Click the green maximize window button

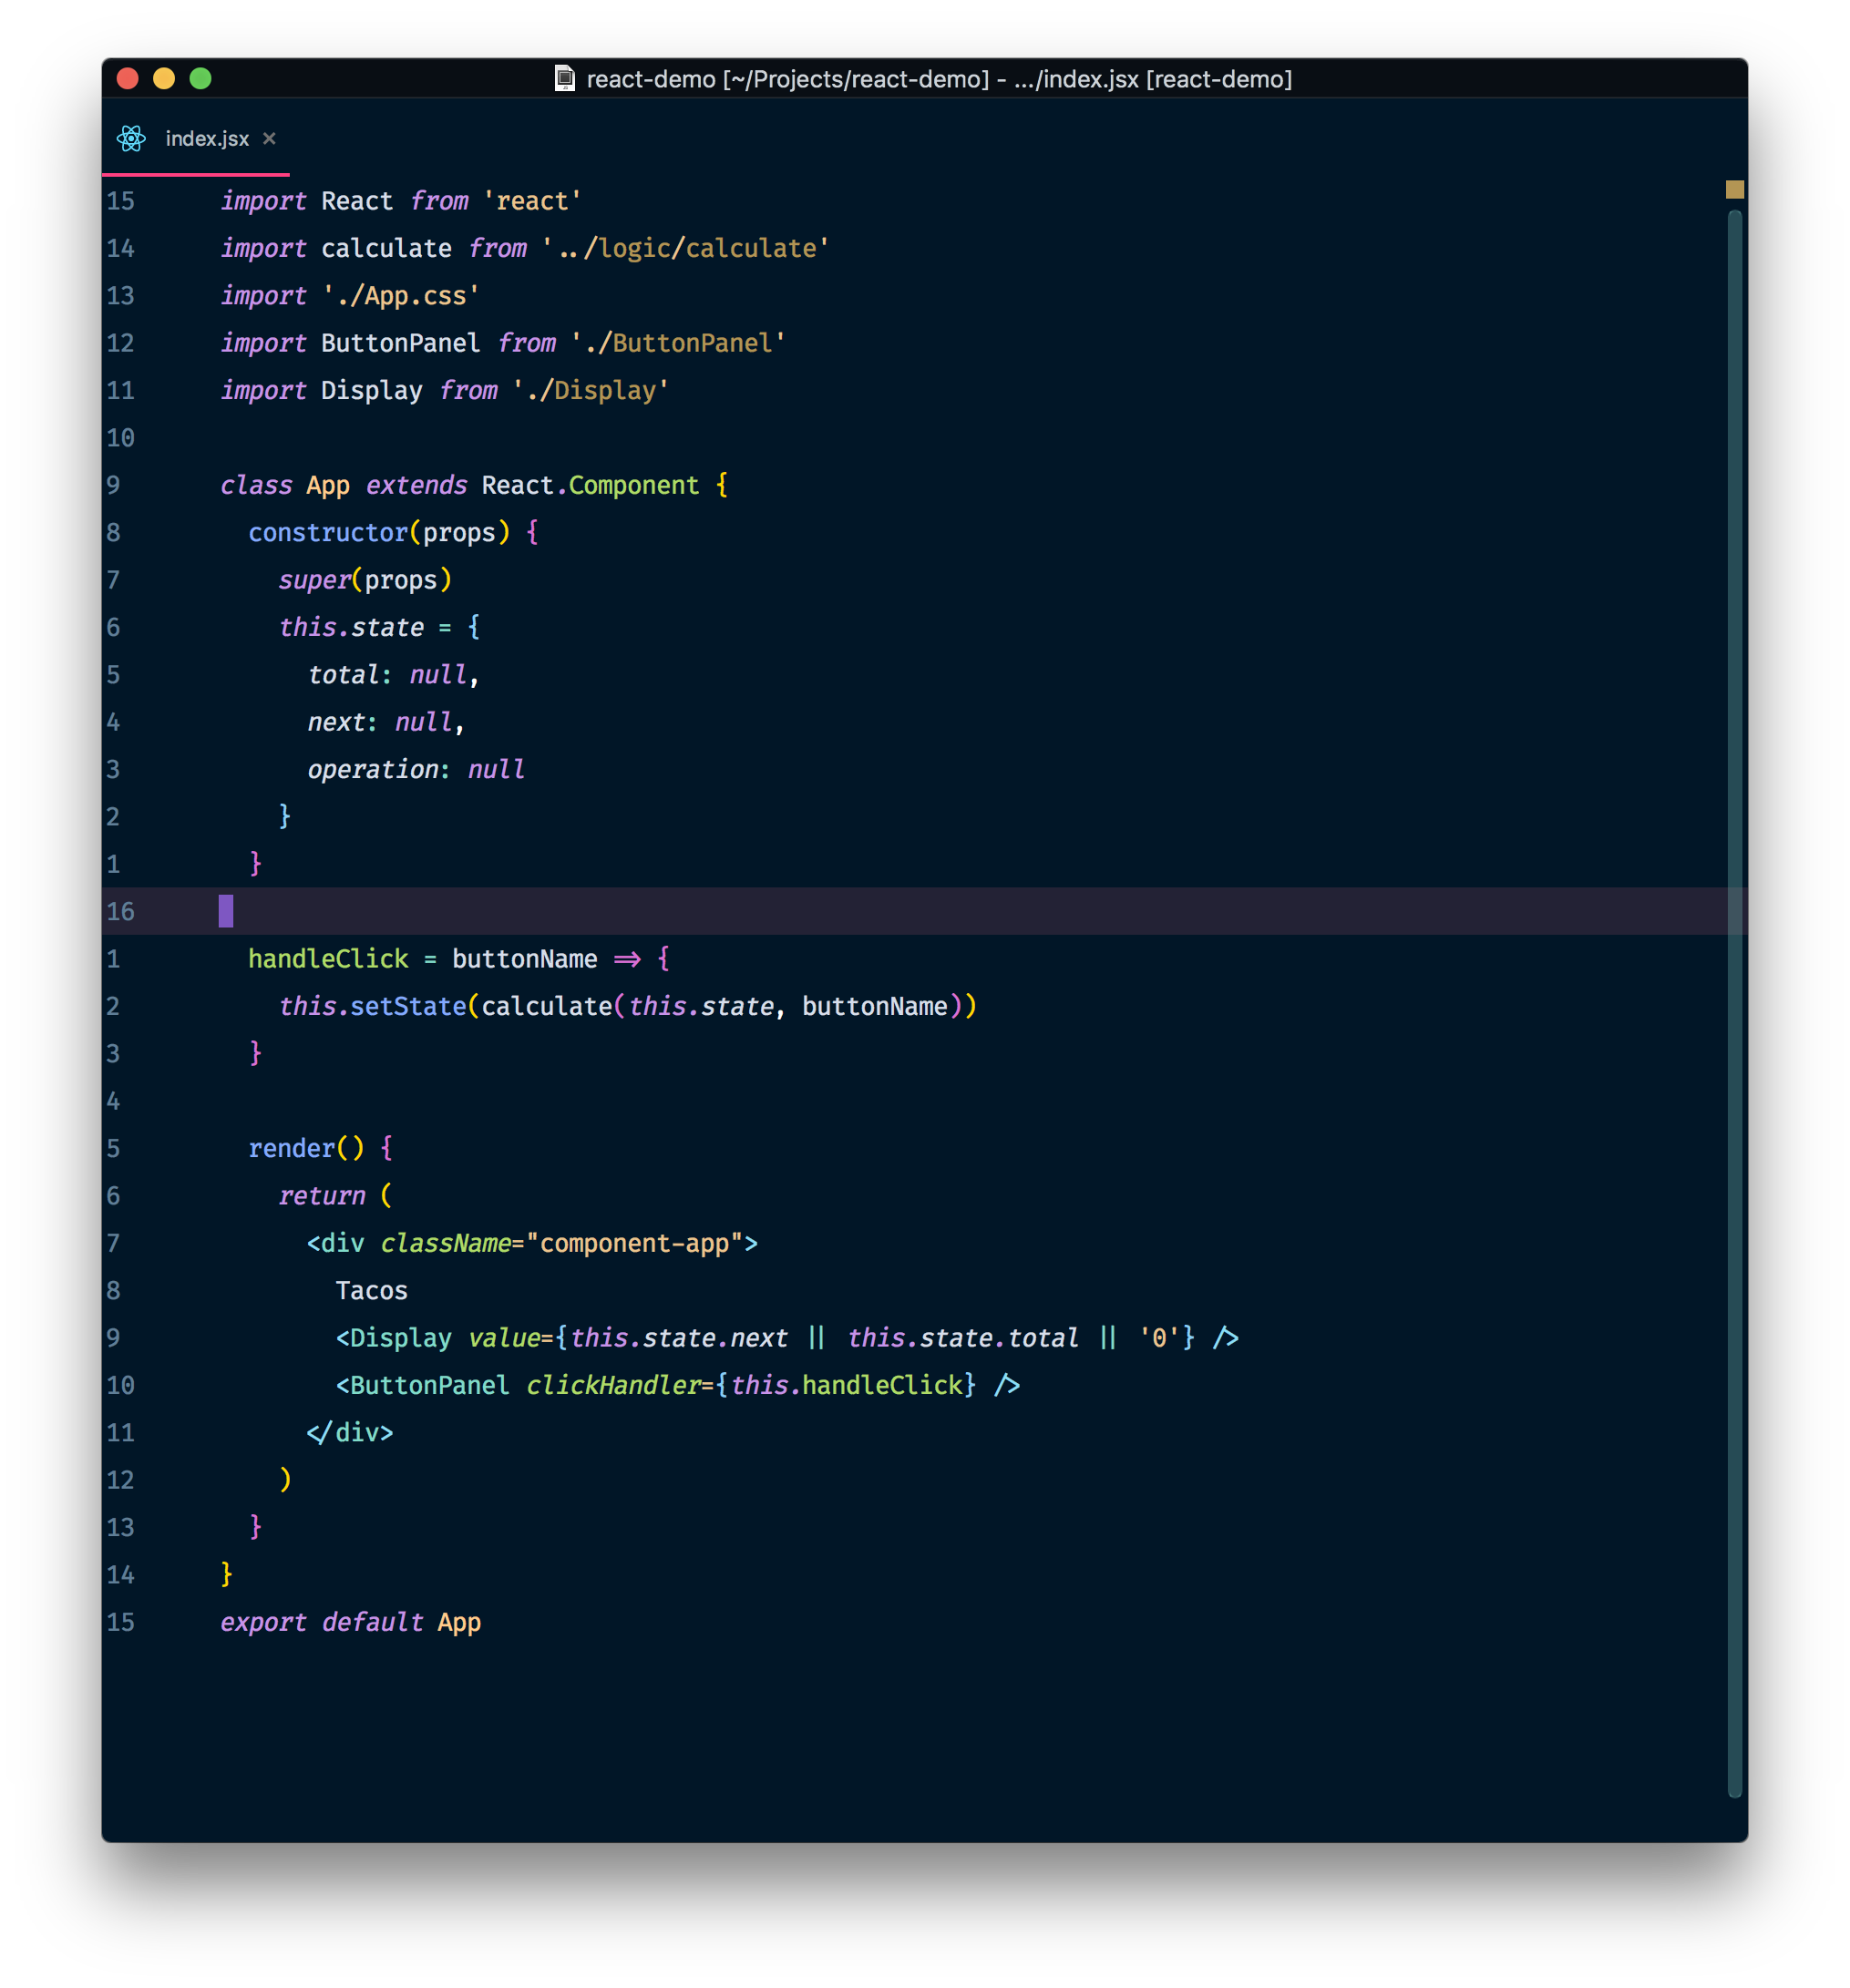(200, 78)
